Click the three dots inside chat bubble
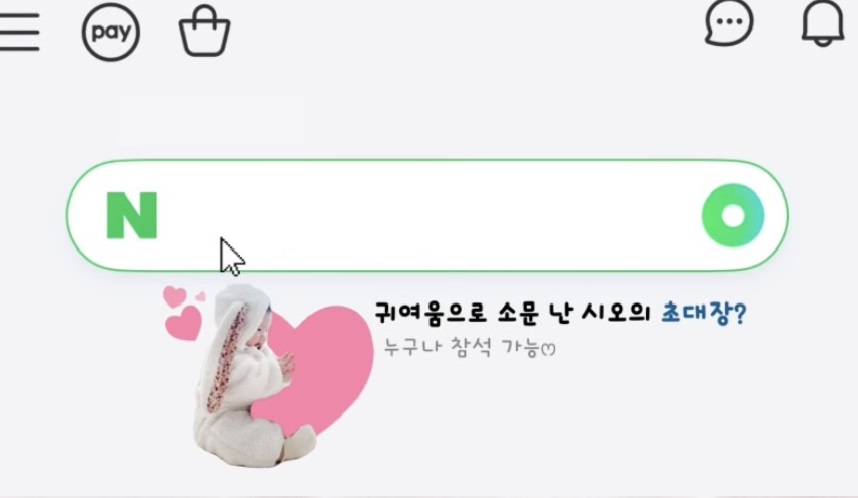 (729, 21)
